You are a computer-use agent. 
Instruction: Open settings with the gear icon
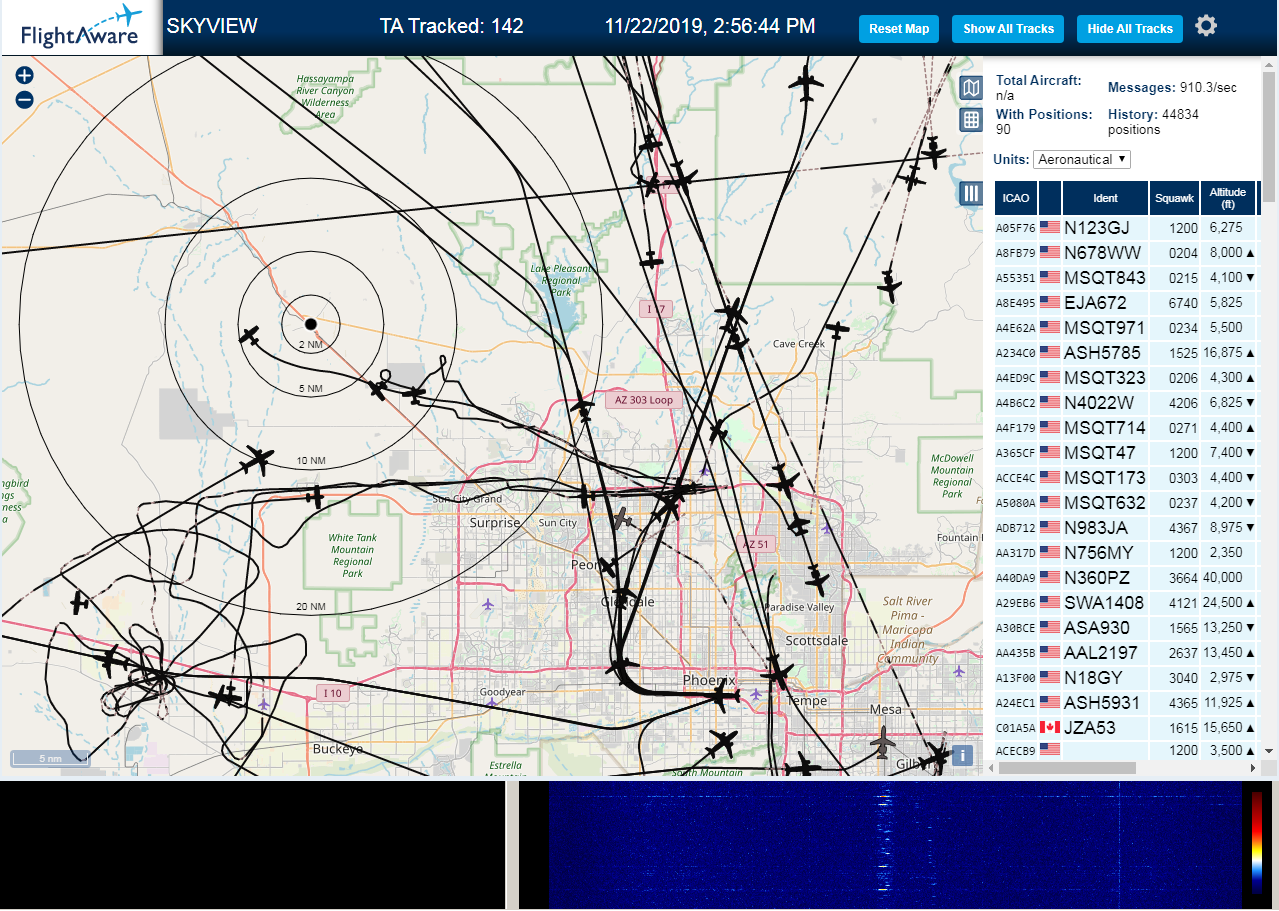(1206, 26)
